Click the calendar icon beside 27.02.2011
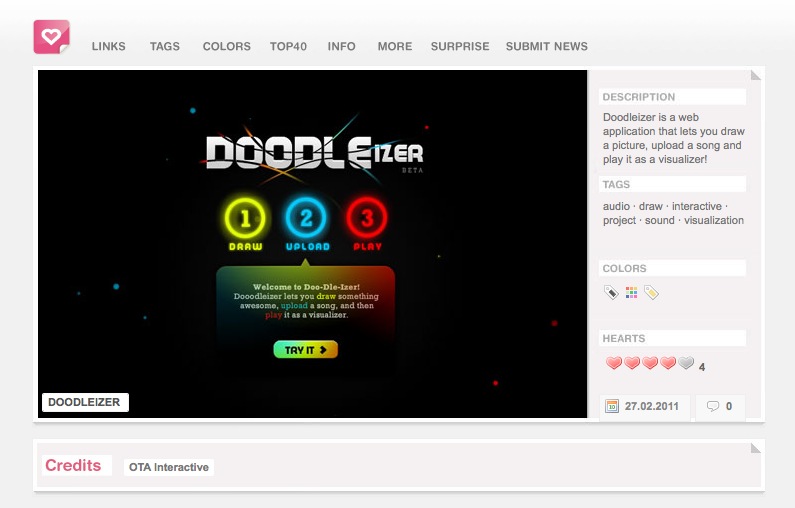The width and height of the screenshot is (795, 508). (612, 407)
